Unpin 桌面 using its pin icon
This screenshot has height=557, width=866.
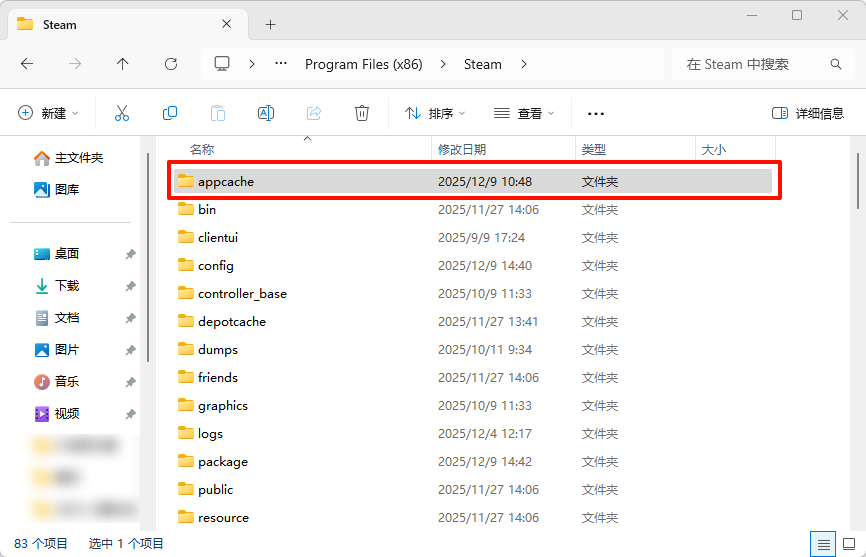[x=130, y=254]
